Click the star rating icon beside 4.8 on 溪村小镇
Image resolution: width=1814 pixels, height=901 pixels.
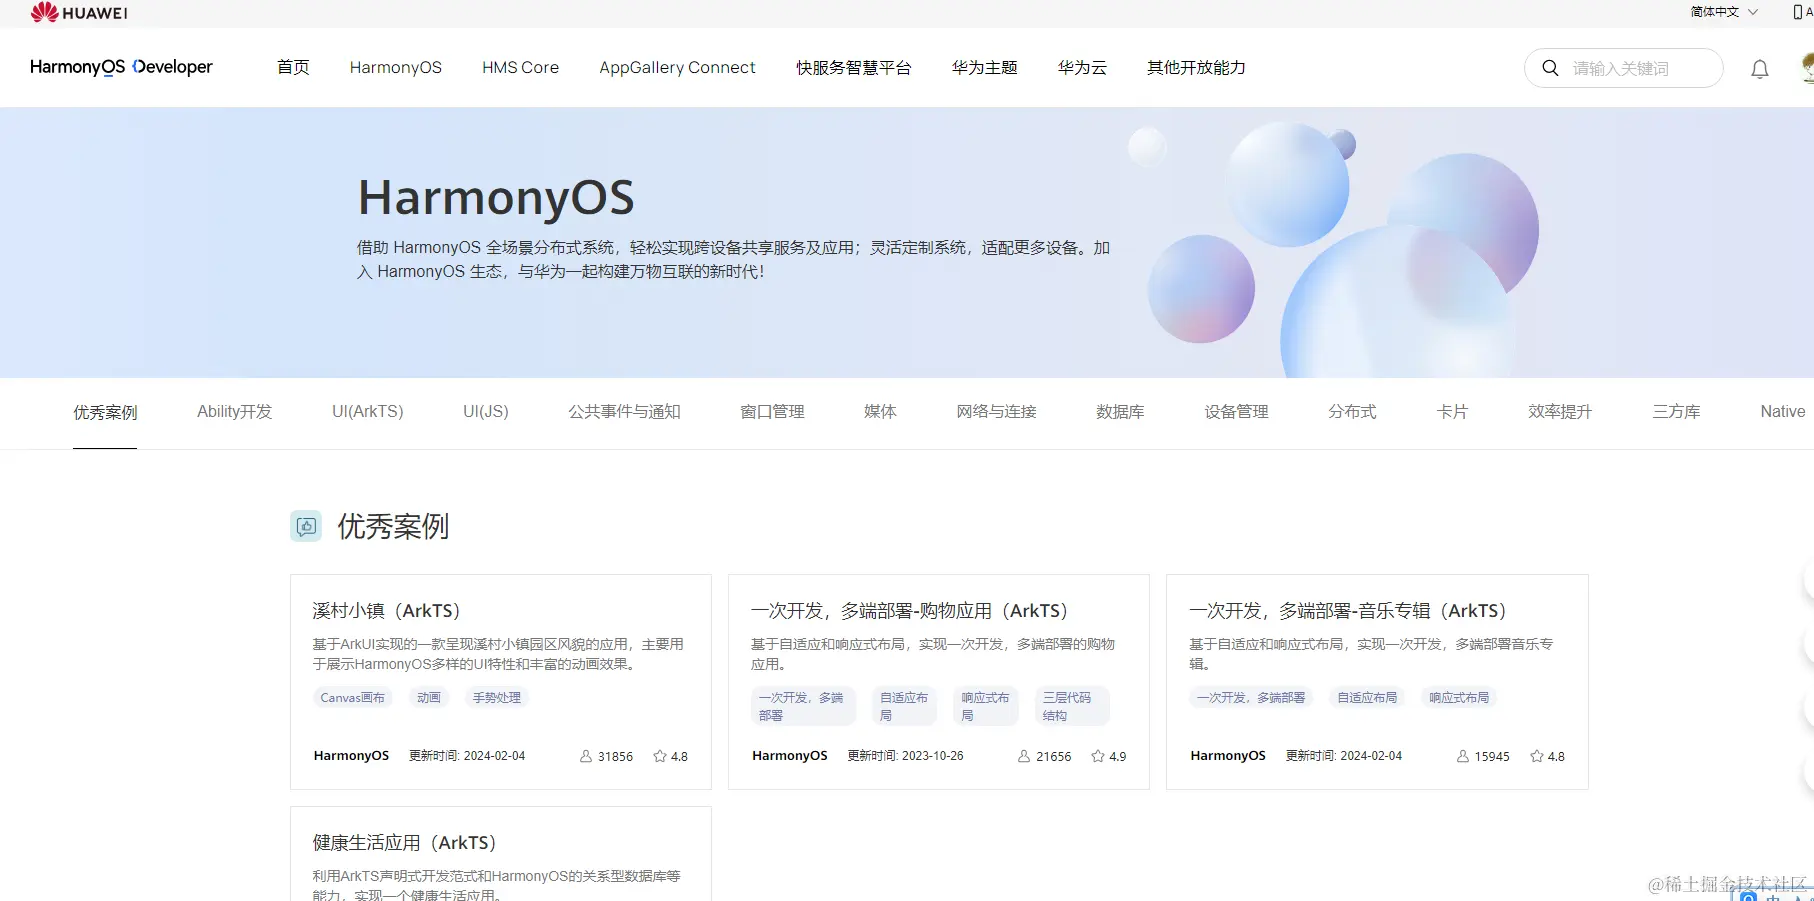point(660,756)
